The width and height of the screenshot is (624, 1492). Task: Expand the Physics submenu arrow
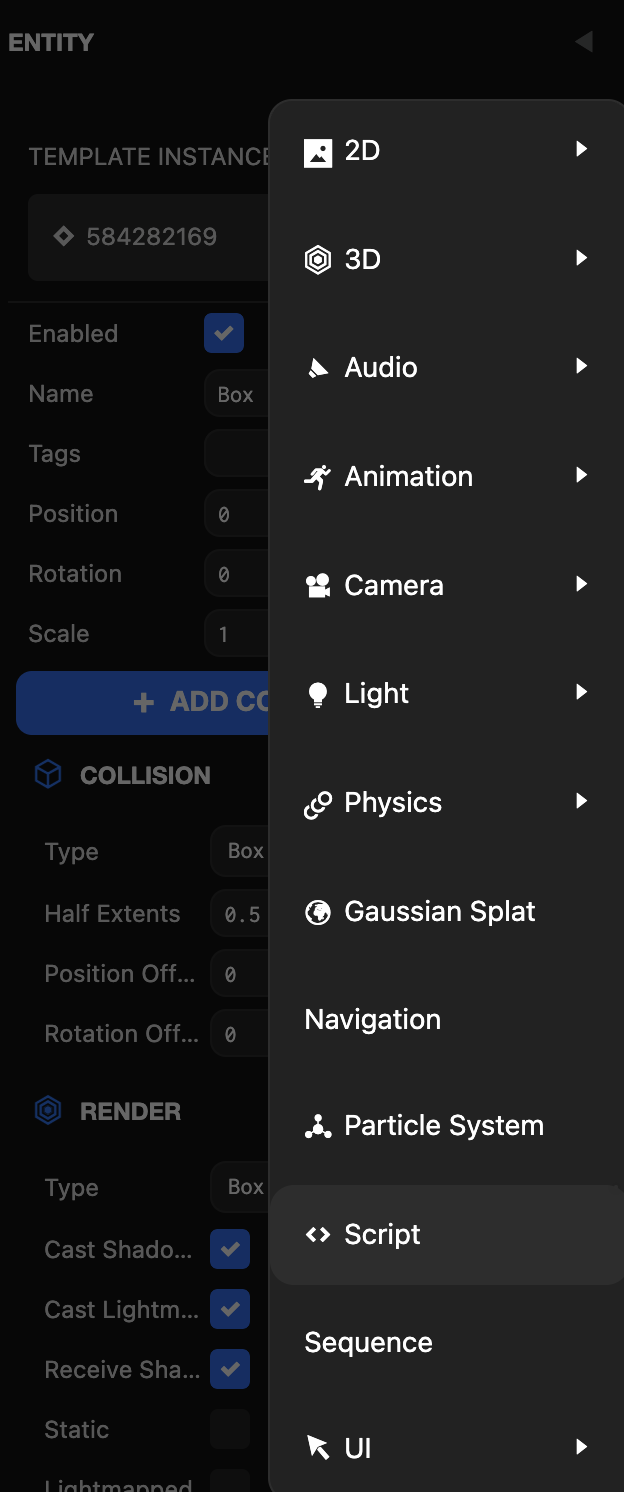(581, 801)
